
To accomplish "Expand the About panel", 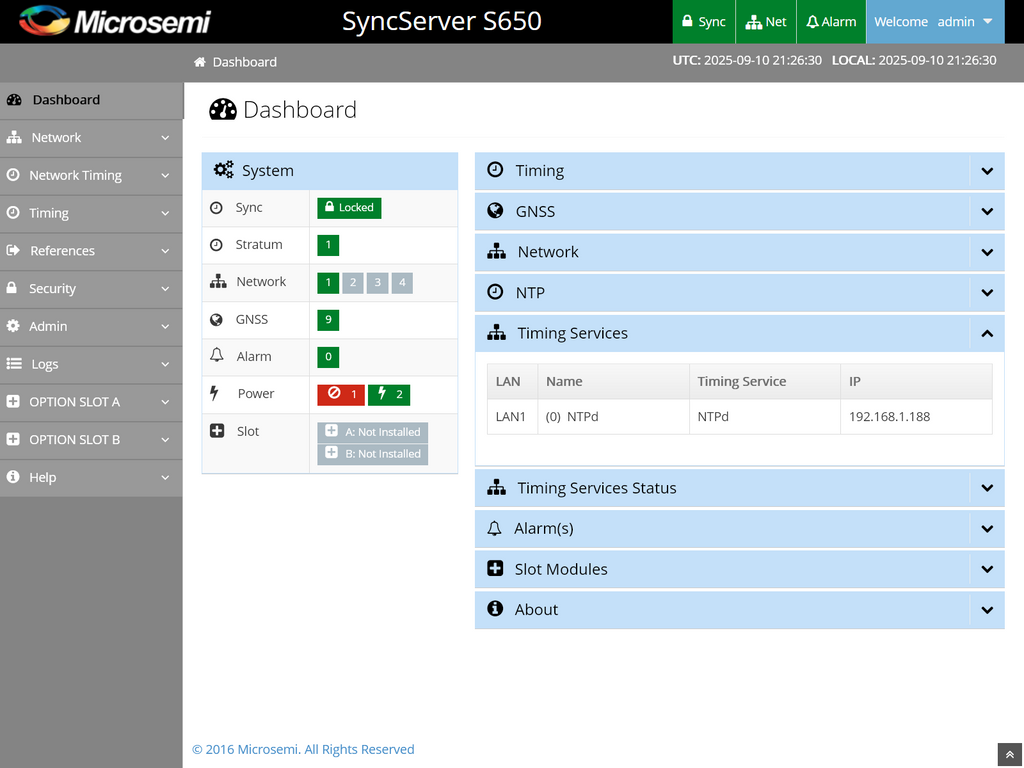I will pyautogui.click(x=739, y=609).
